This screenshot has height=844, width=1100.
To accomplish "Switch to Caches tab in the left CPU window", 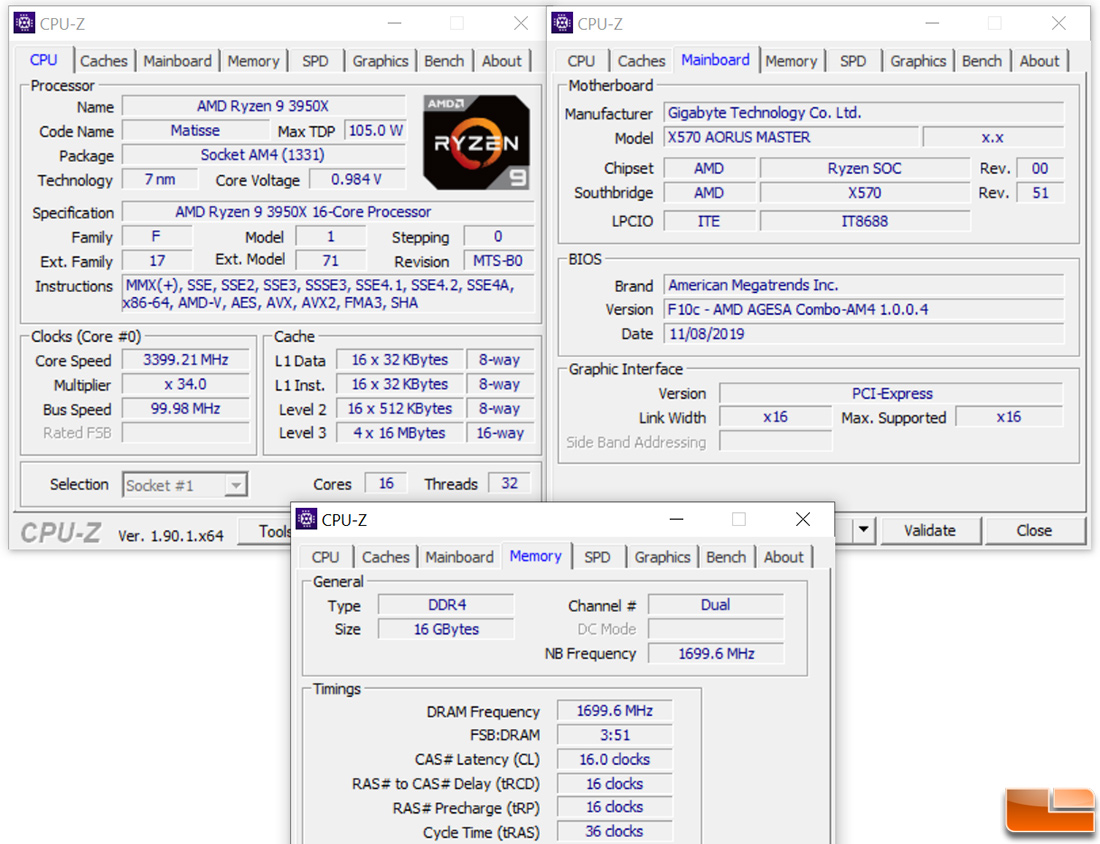I will tap(104, 61).
